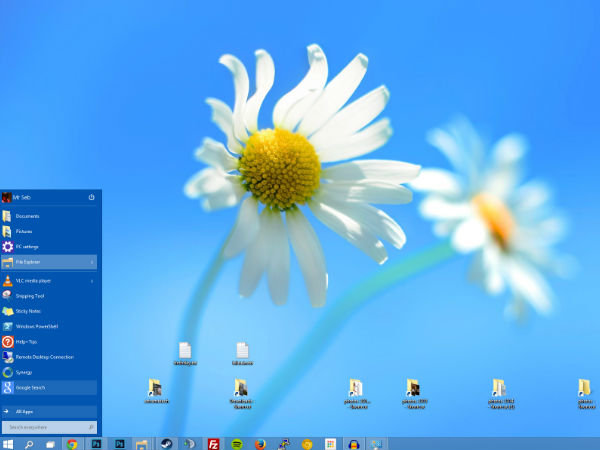Select PC settings in Start menu
600x450 pixels.
[x=27, y=246]
